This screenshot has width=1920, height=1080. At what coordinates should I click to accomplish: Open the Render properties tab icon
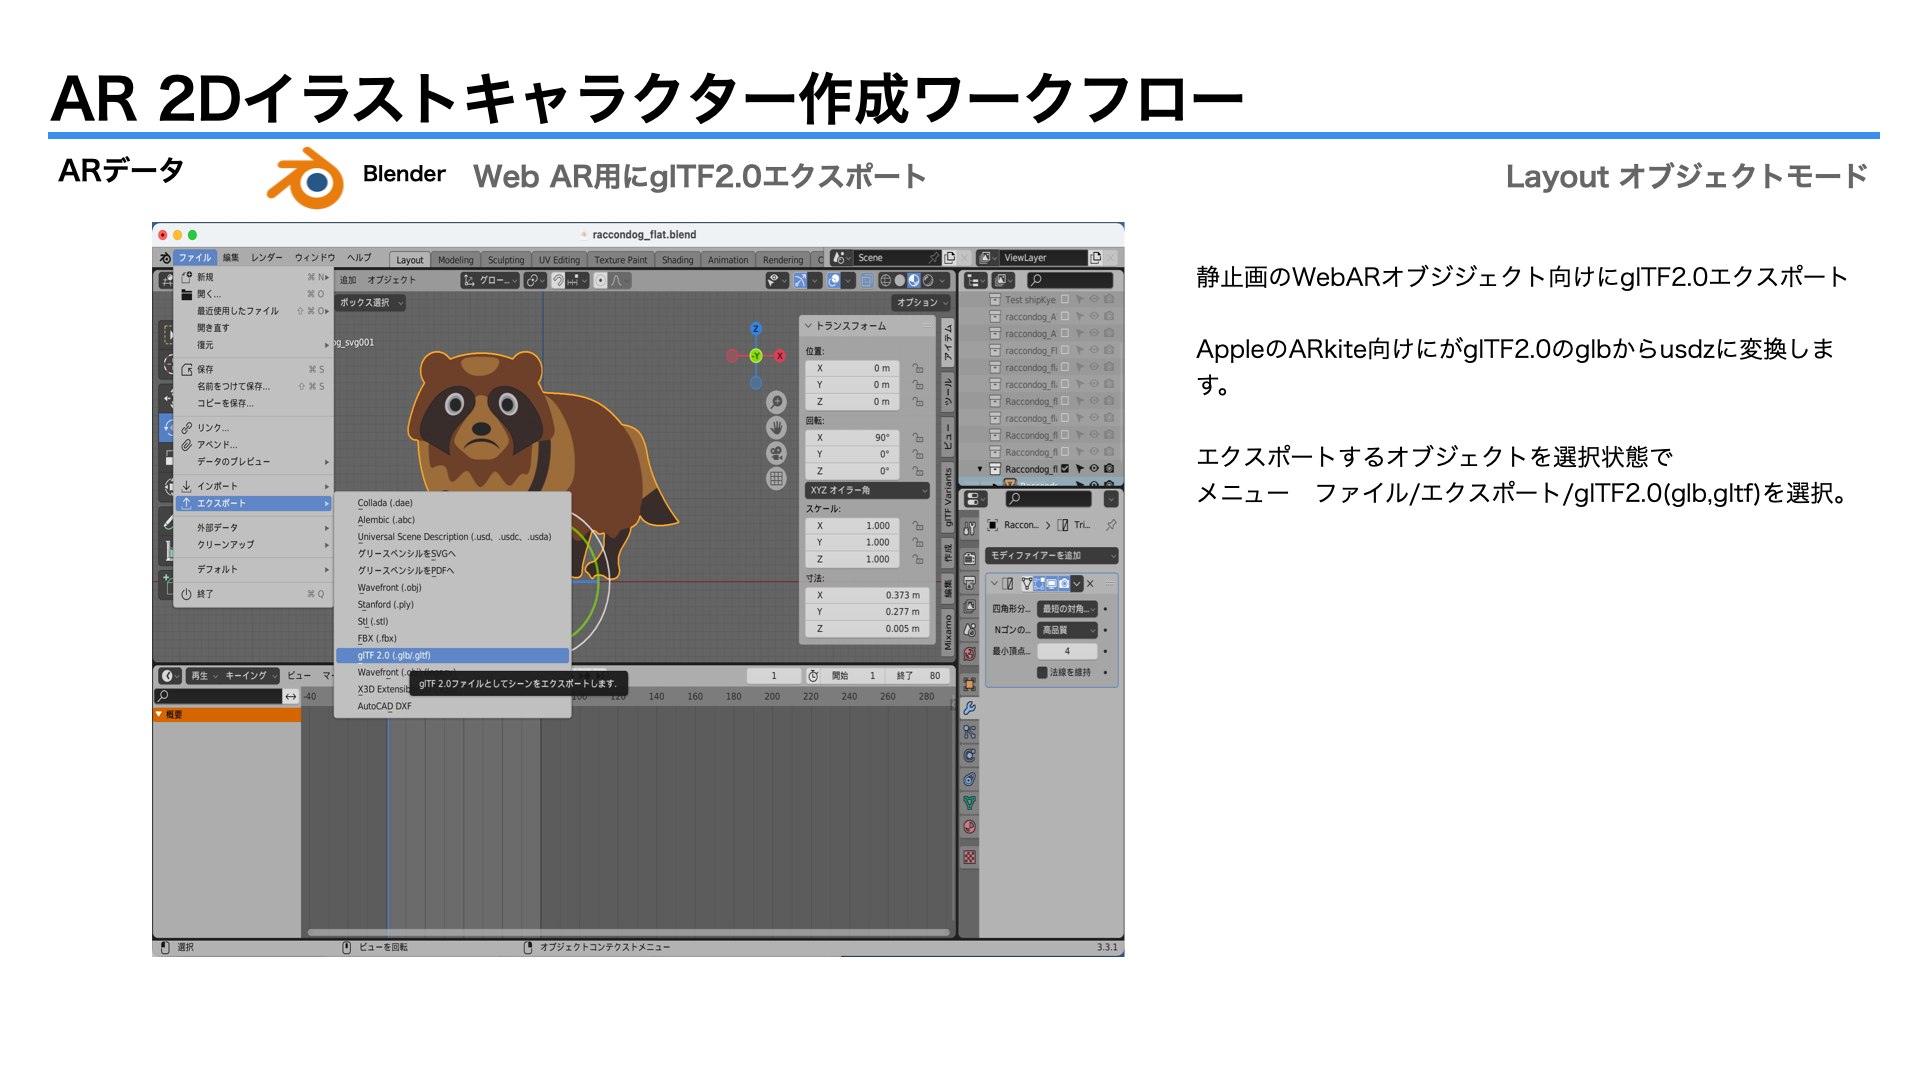(969, 559)
